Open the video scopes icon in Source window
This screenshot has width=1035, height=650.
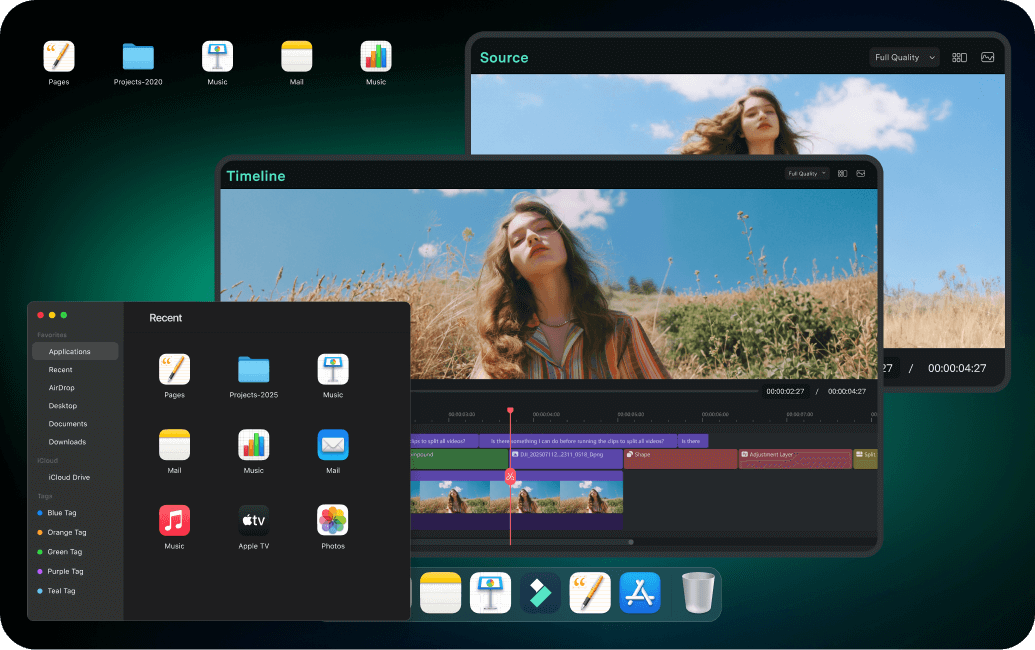pos(987,57)
